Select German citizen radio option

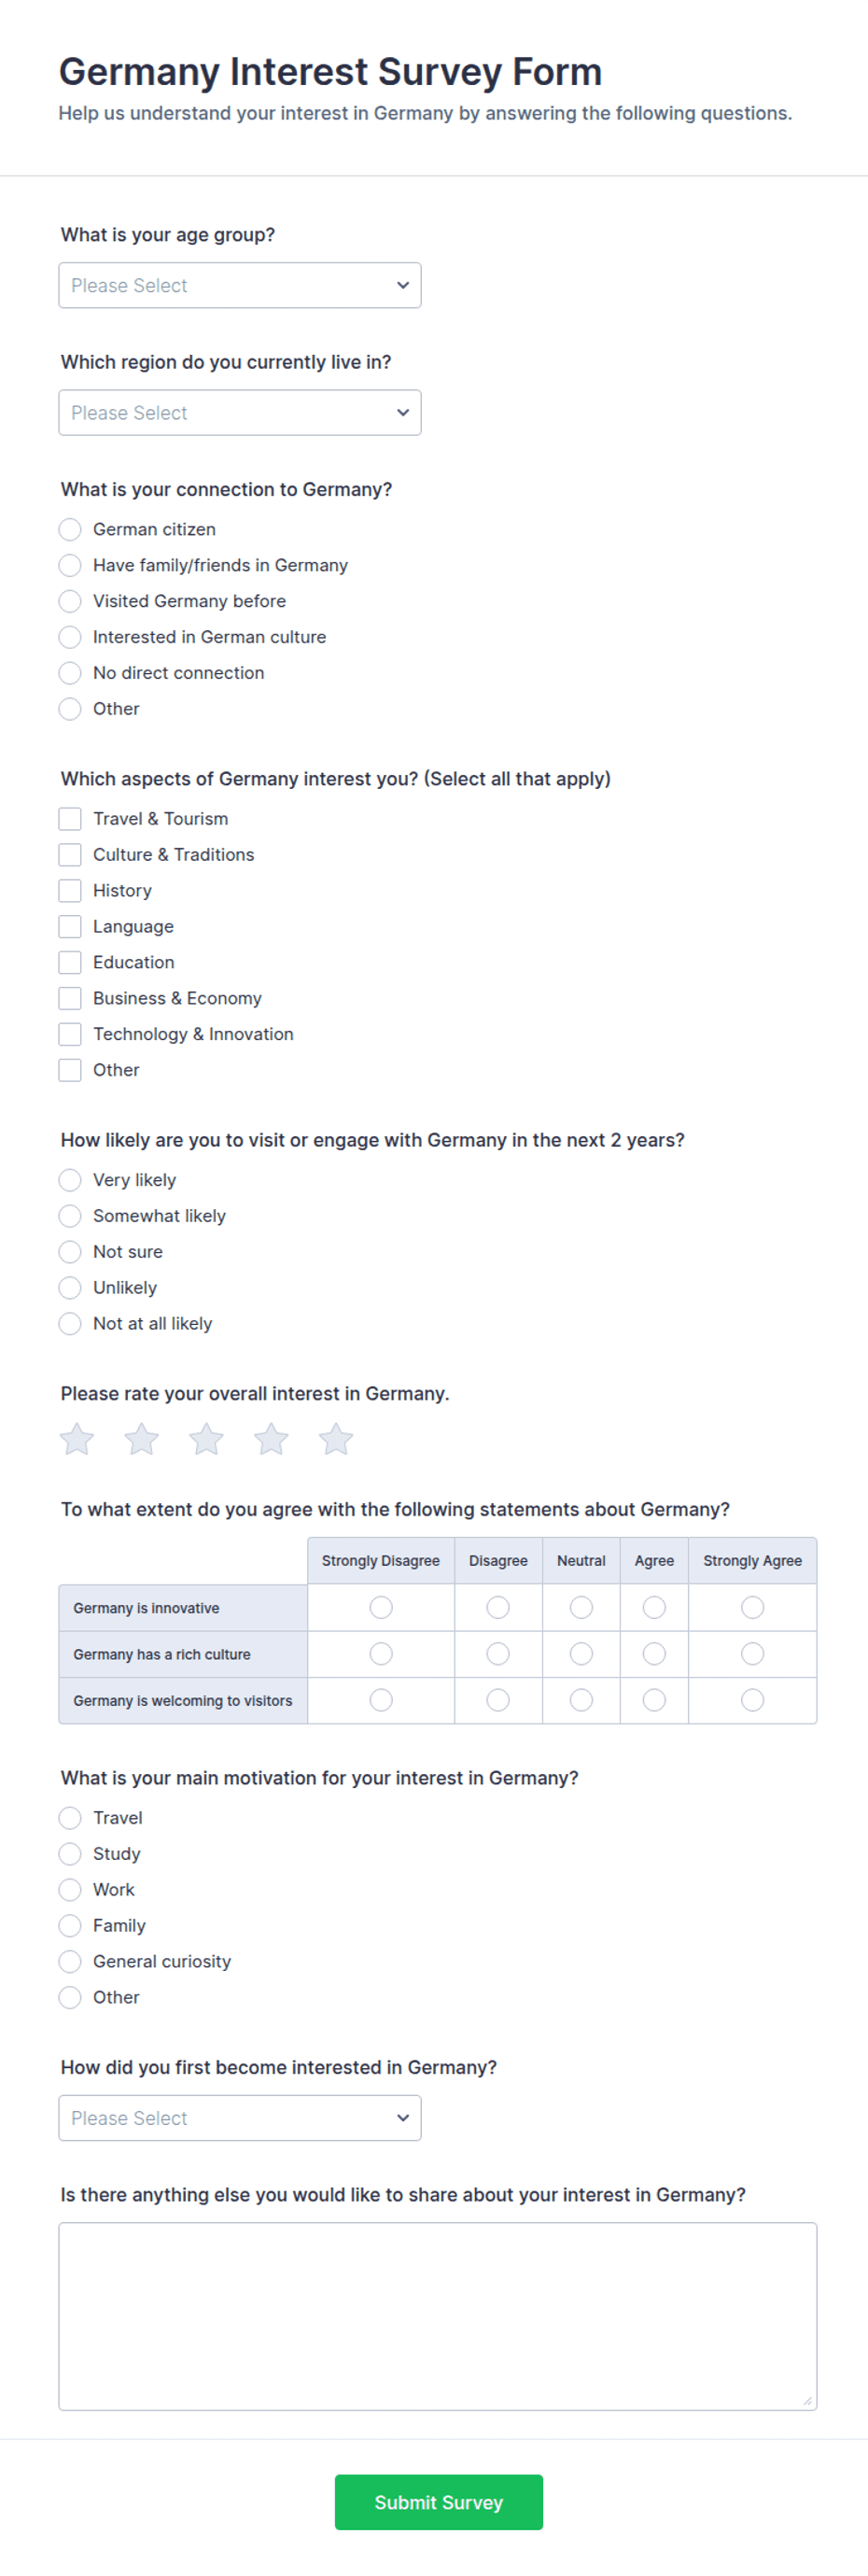[70, 529]
